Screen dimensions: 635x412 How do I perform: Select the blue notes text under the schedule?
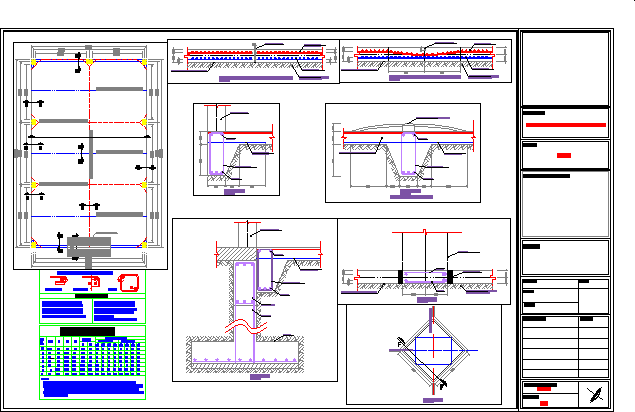(x=92, y=386)
